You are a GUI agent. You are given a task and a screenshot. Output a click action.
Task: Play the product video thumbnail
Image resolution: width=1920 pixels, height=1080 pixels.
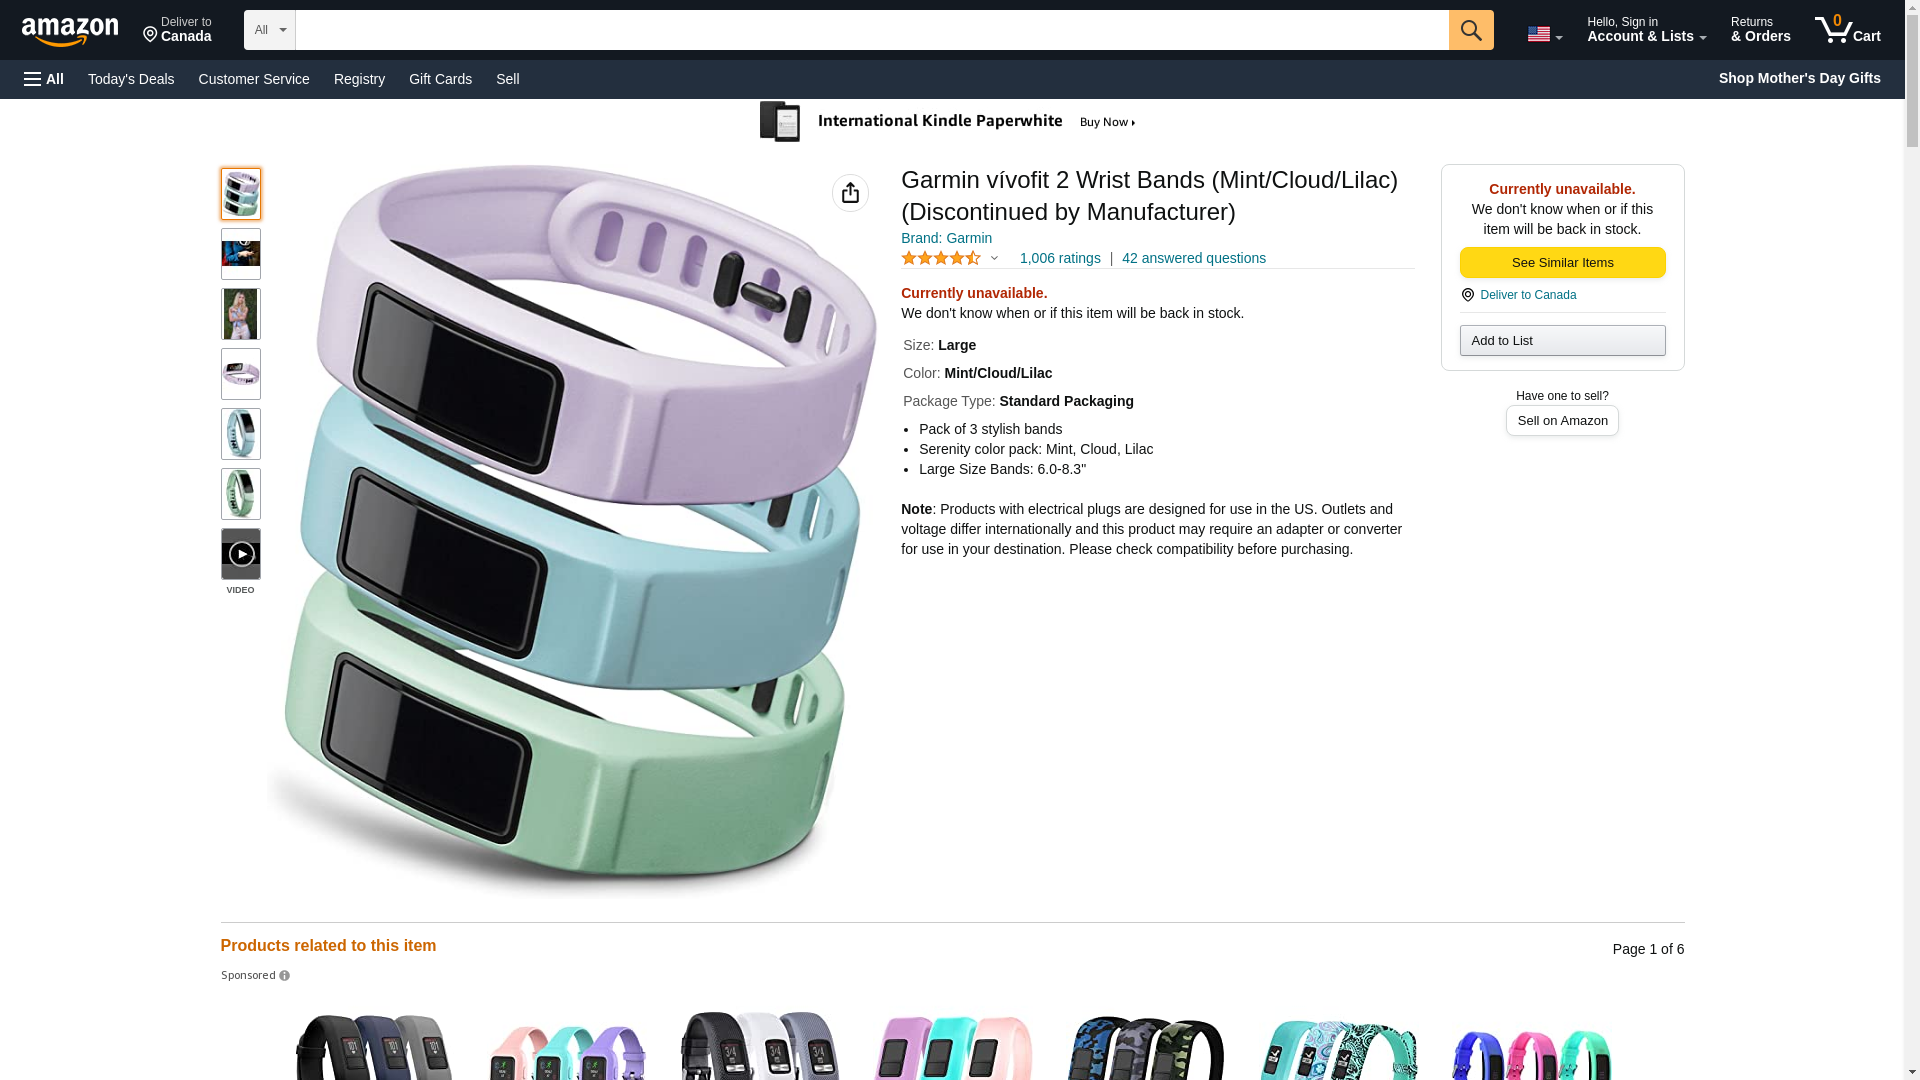coord(240,554)
